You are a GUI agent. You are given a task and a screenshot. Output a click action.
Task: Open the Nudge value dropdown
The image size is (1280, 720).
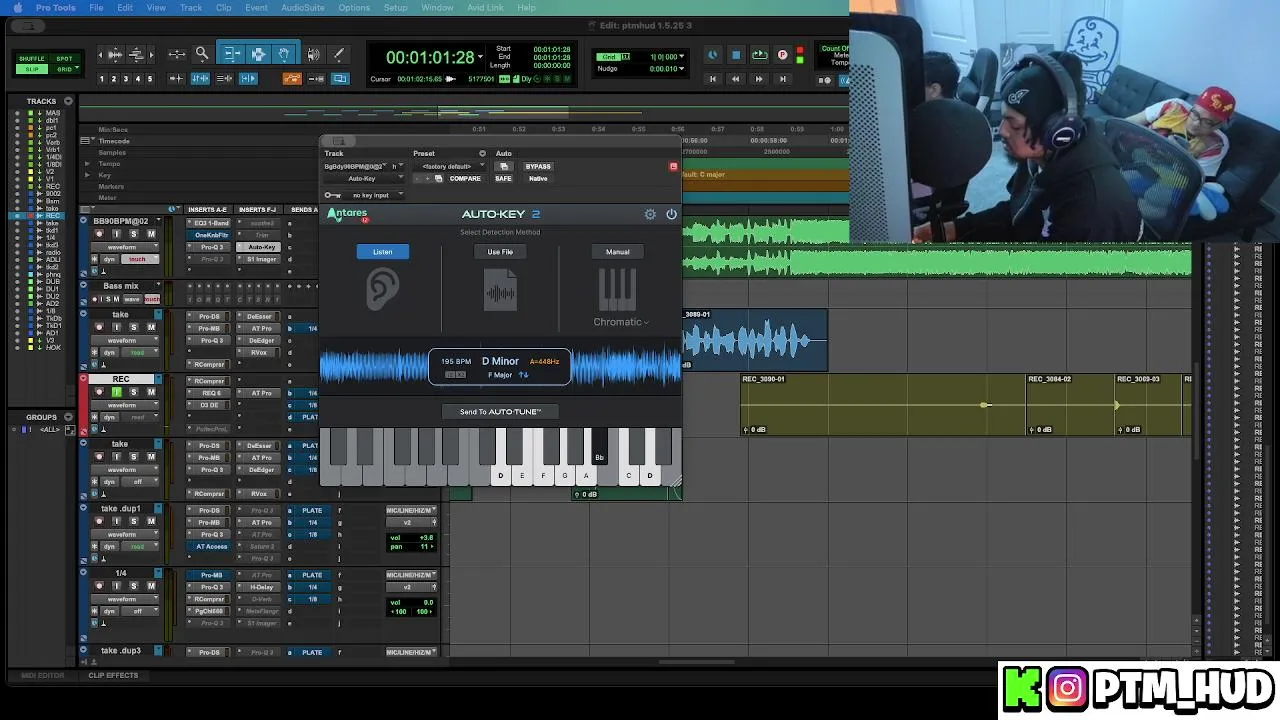682,69
